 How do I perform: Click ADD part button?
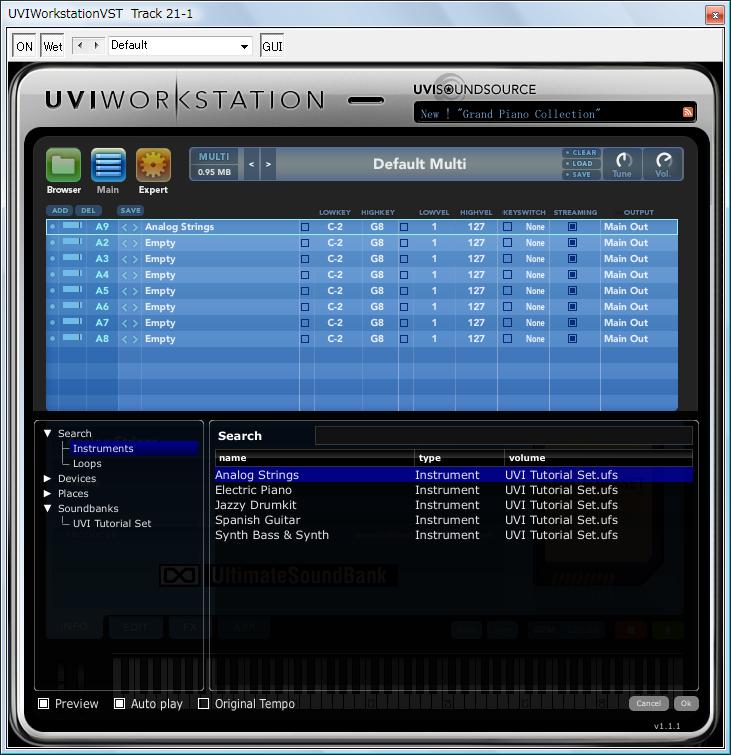[x=60, y=210]
